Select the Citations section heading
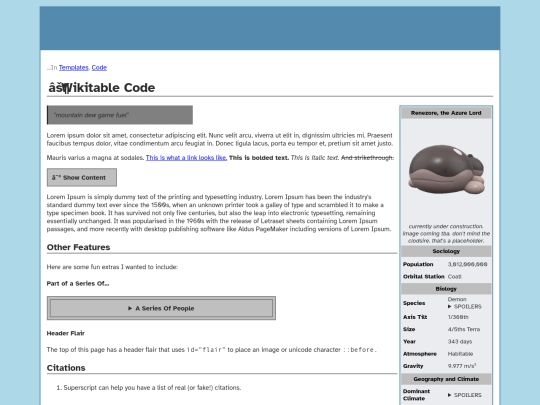 coord(66,368)
